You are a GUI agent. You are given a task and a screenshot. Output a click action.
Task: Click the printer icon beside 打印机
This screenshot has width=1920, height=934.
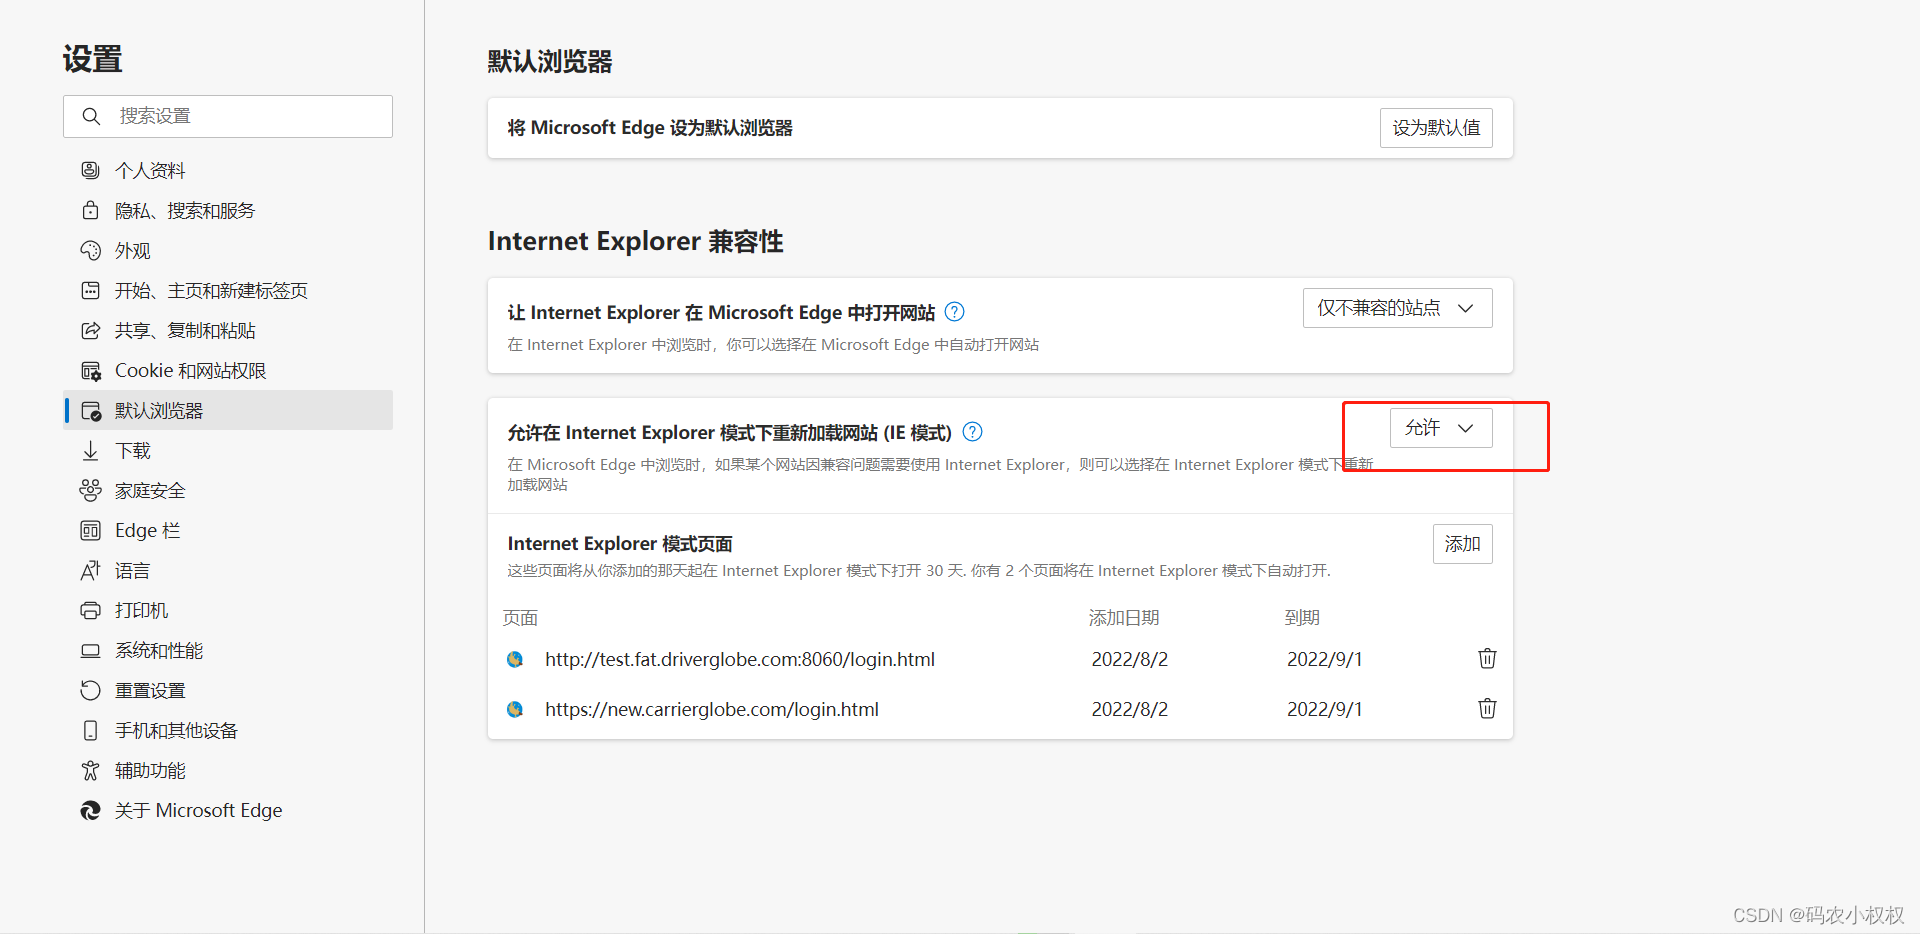pos(90,610)
